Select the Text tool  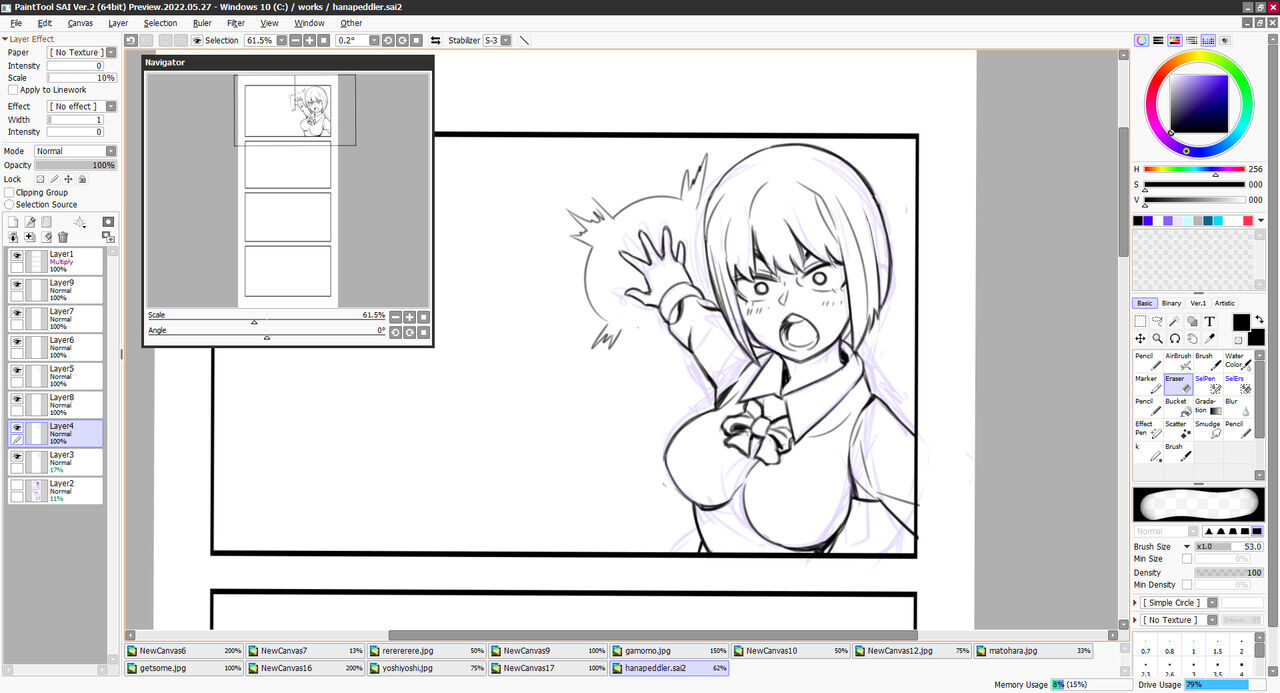[x=1210, y=322]
